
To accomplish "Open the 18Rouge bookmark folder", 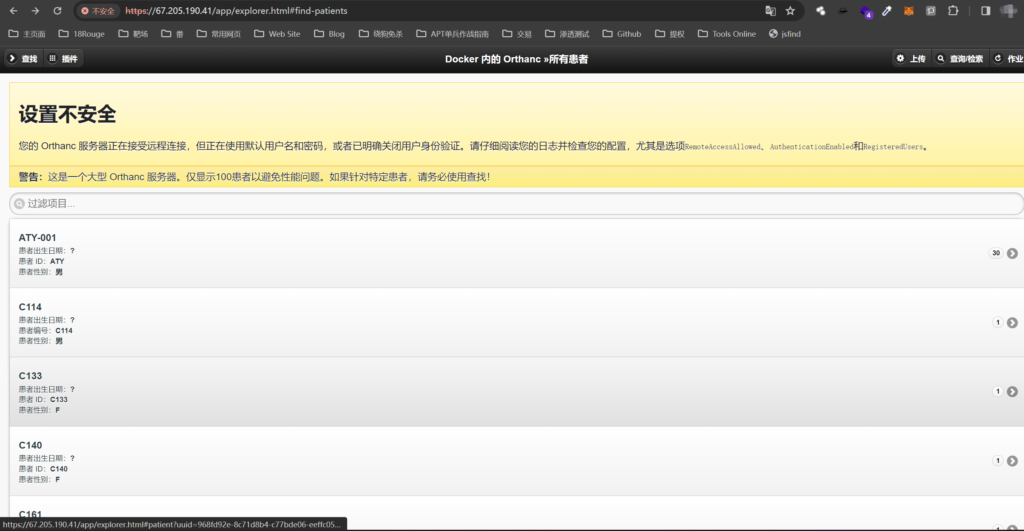I will tap(82, 34).
